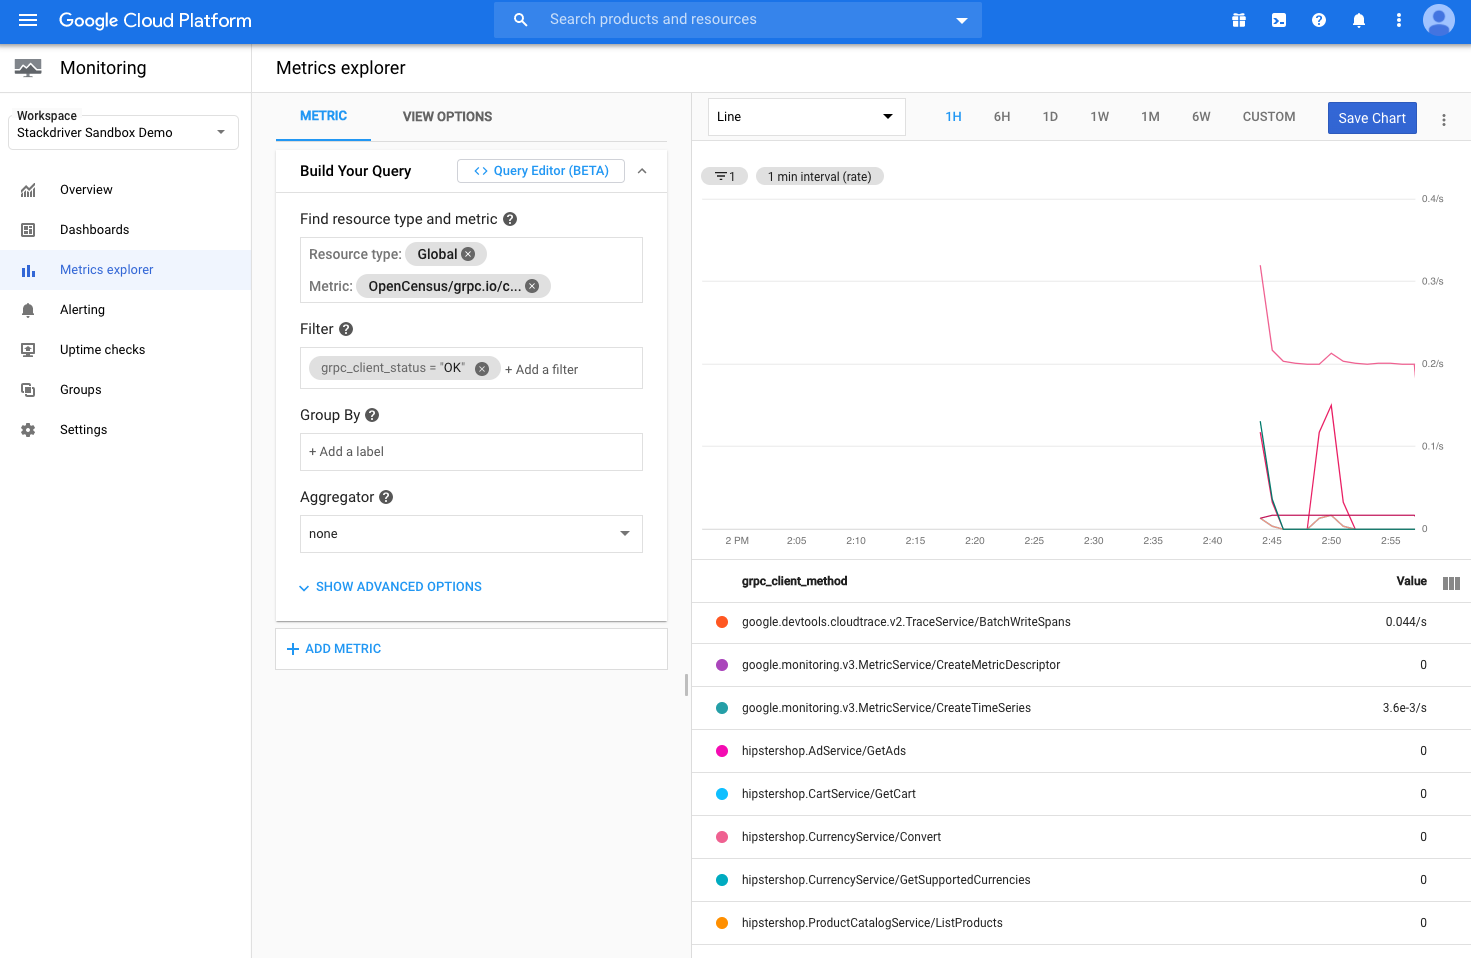
Task: Select the 1M time range
Action: 1150,117
